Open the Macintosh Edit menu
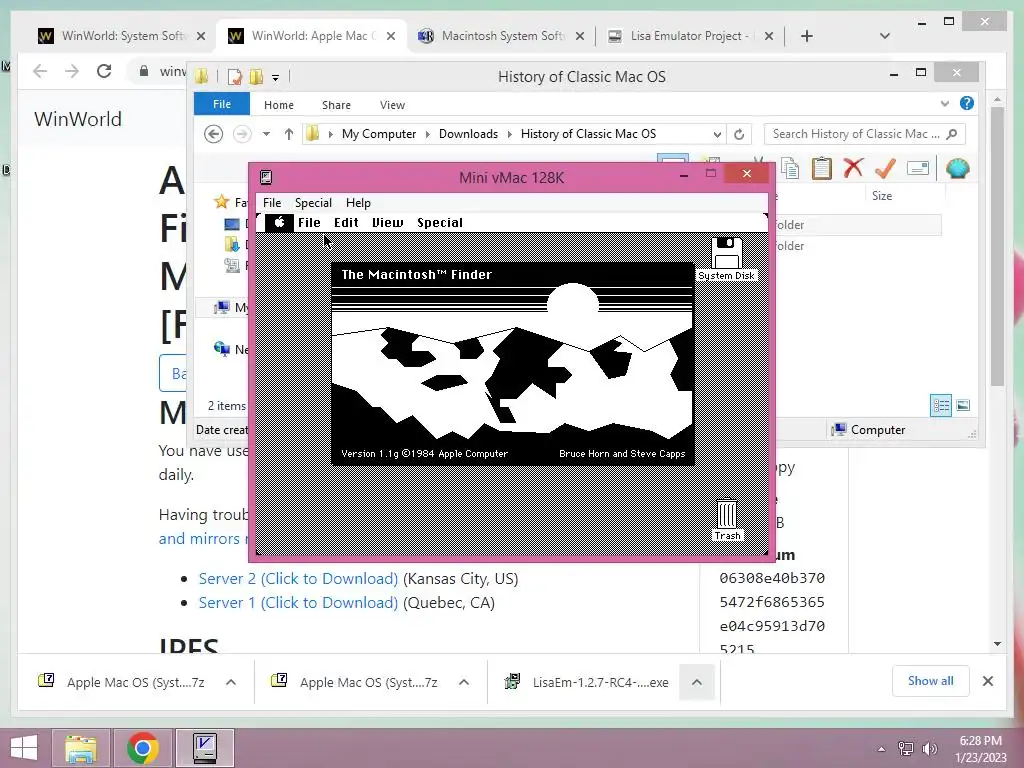Image resolution: width=1024 pixels, height=768 pixels. (346, 223)
